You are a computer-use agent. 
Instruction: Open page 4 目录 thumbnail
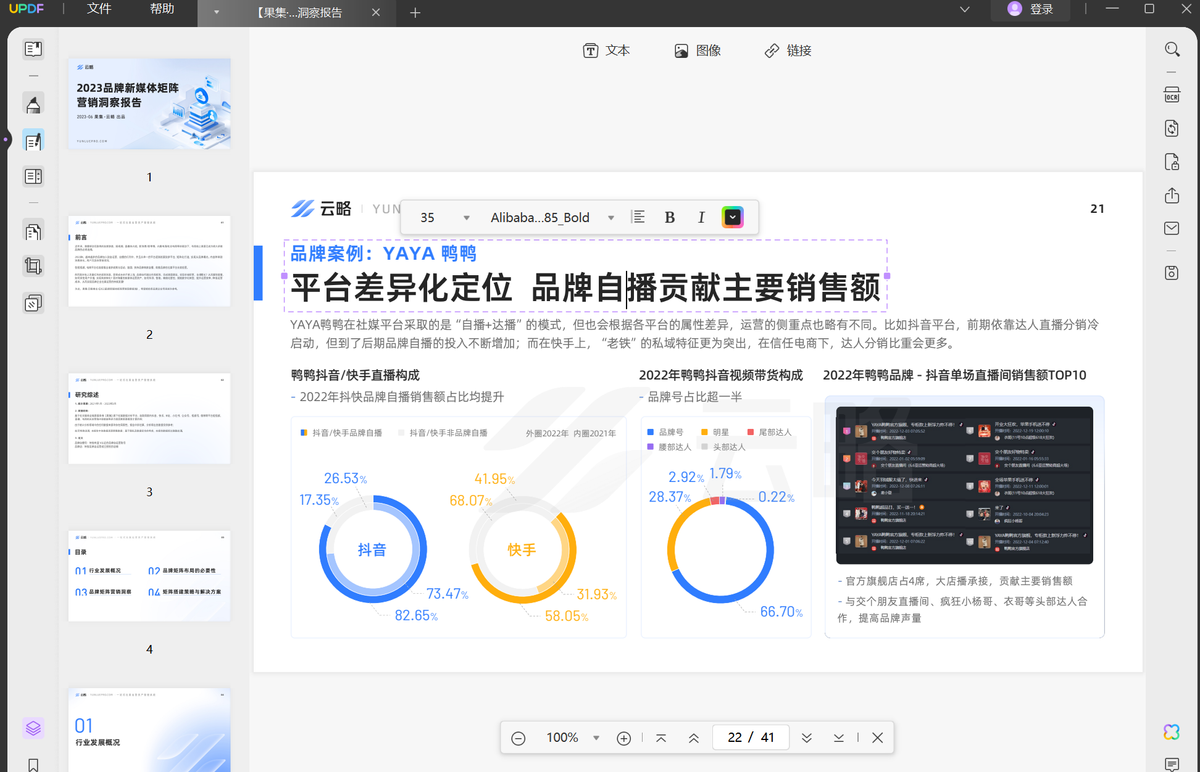149,576
